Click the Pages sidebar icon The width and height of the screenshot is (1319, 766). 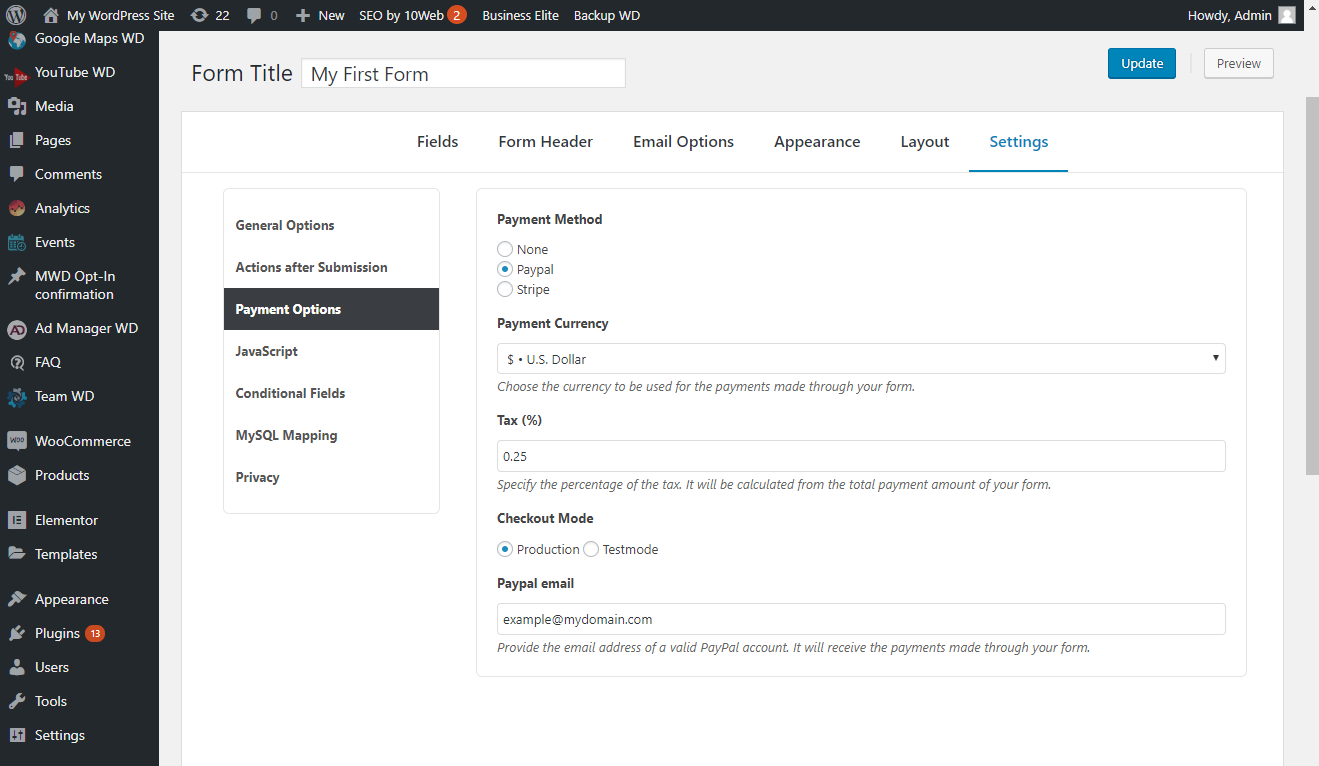16,140
